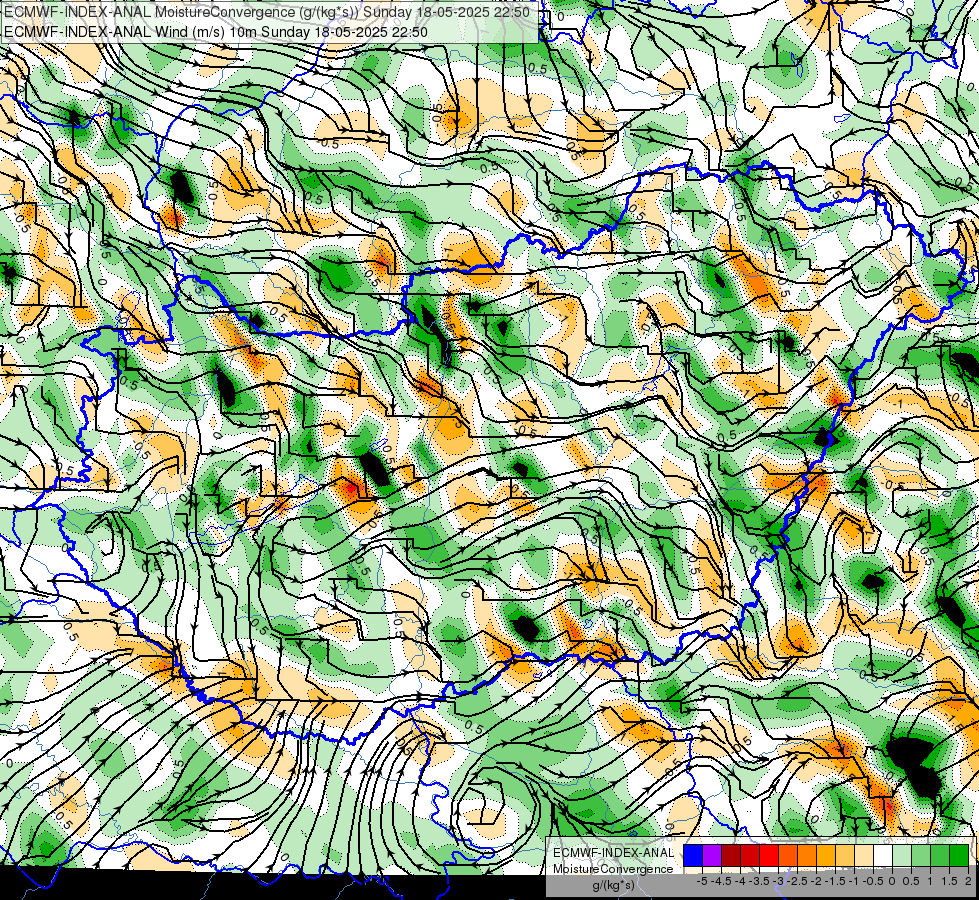979x900 pixels.
Task: Click the dark maroon legend swatch above -4.5
Action: tap(731, 856)
